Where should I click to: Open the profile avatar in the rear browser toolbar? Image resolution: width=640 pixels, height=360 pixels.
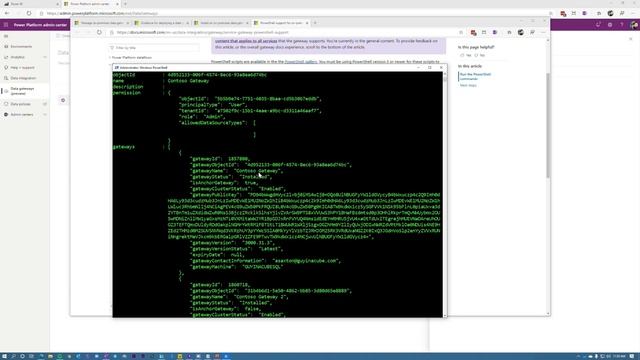pos(610,13)
